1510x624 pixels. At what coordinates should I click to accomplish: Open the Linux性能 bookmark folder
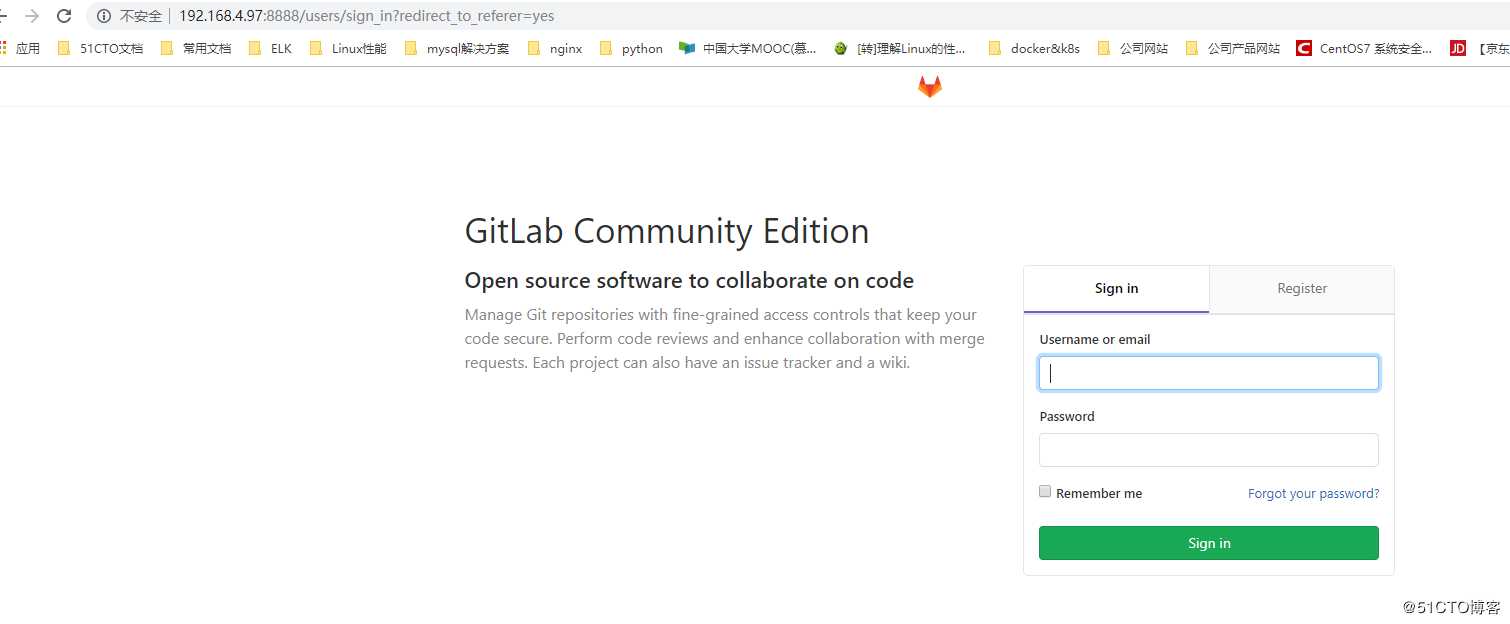348,48
